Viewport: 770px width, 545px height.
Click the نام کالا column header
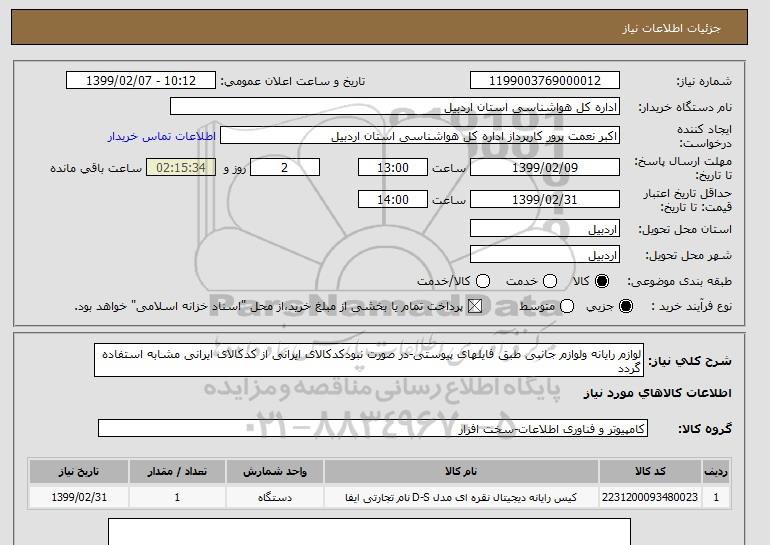461,471
